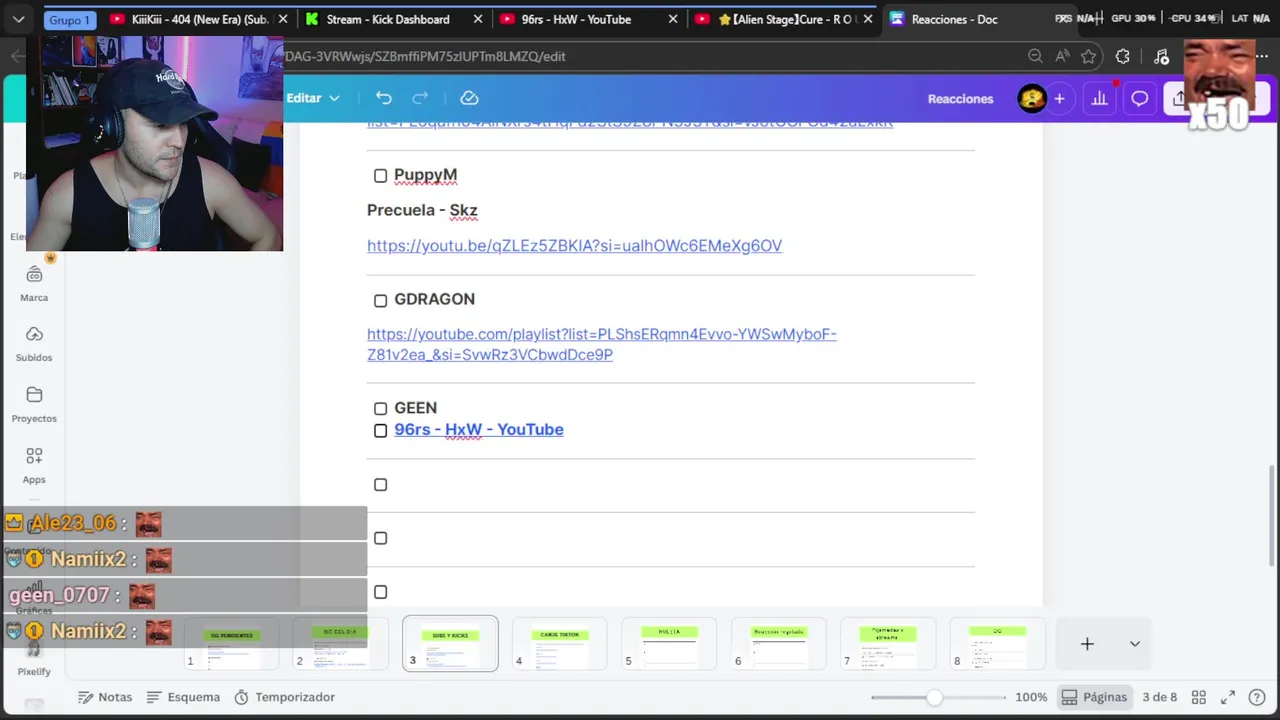Click the document vertical scrollbar
This screenshot has width=1280, height=720.
(x=1272, y=517)
